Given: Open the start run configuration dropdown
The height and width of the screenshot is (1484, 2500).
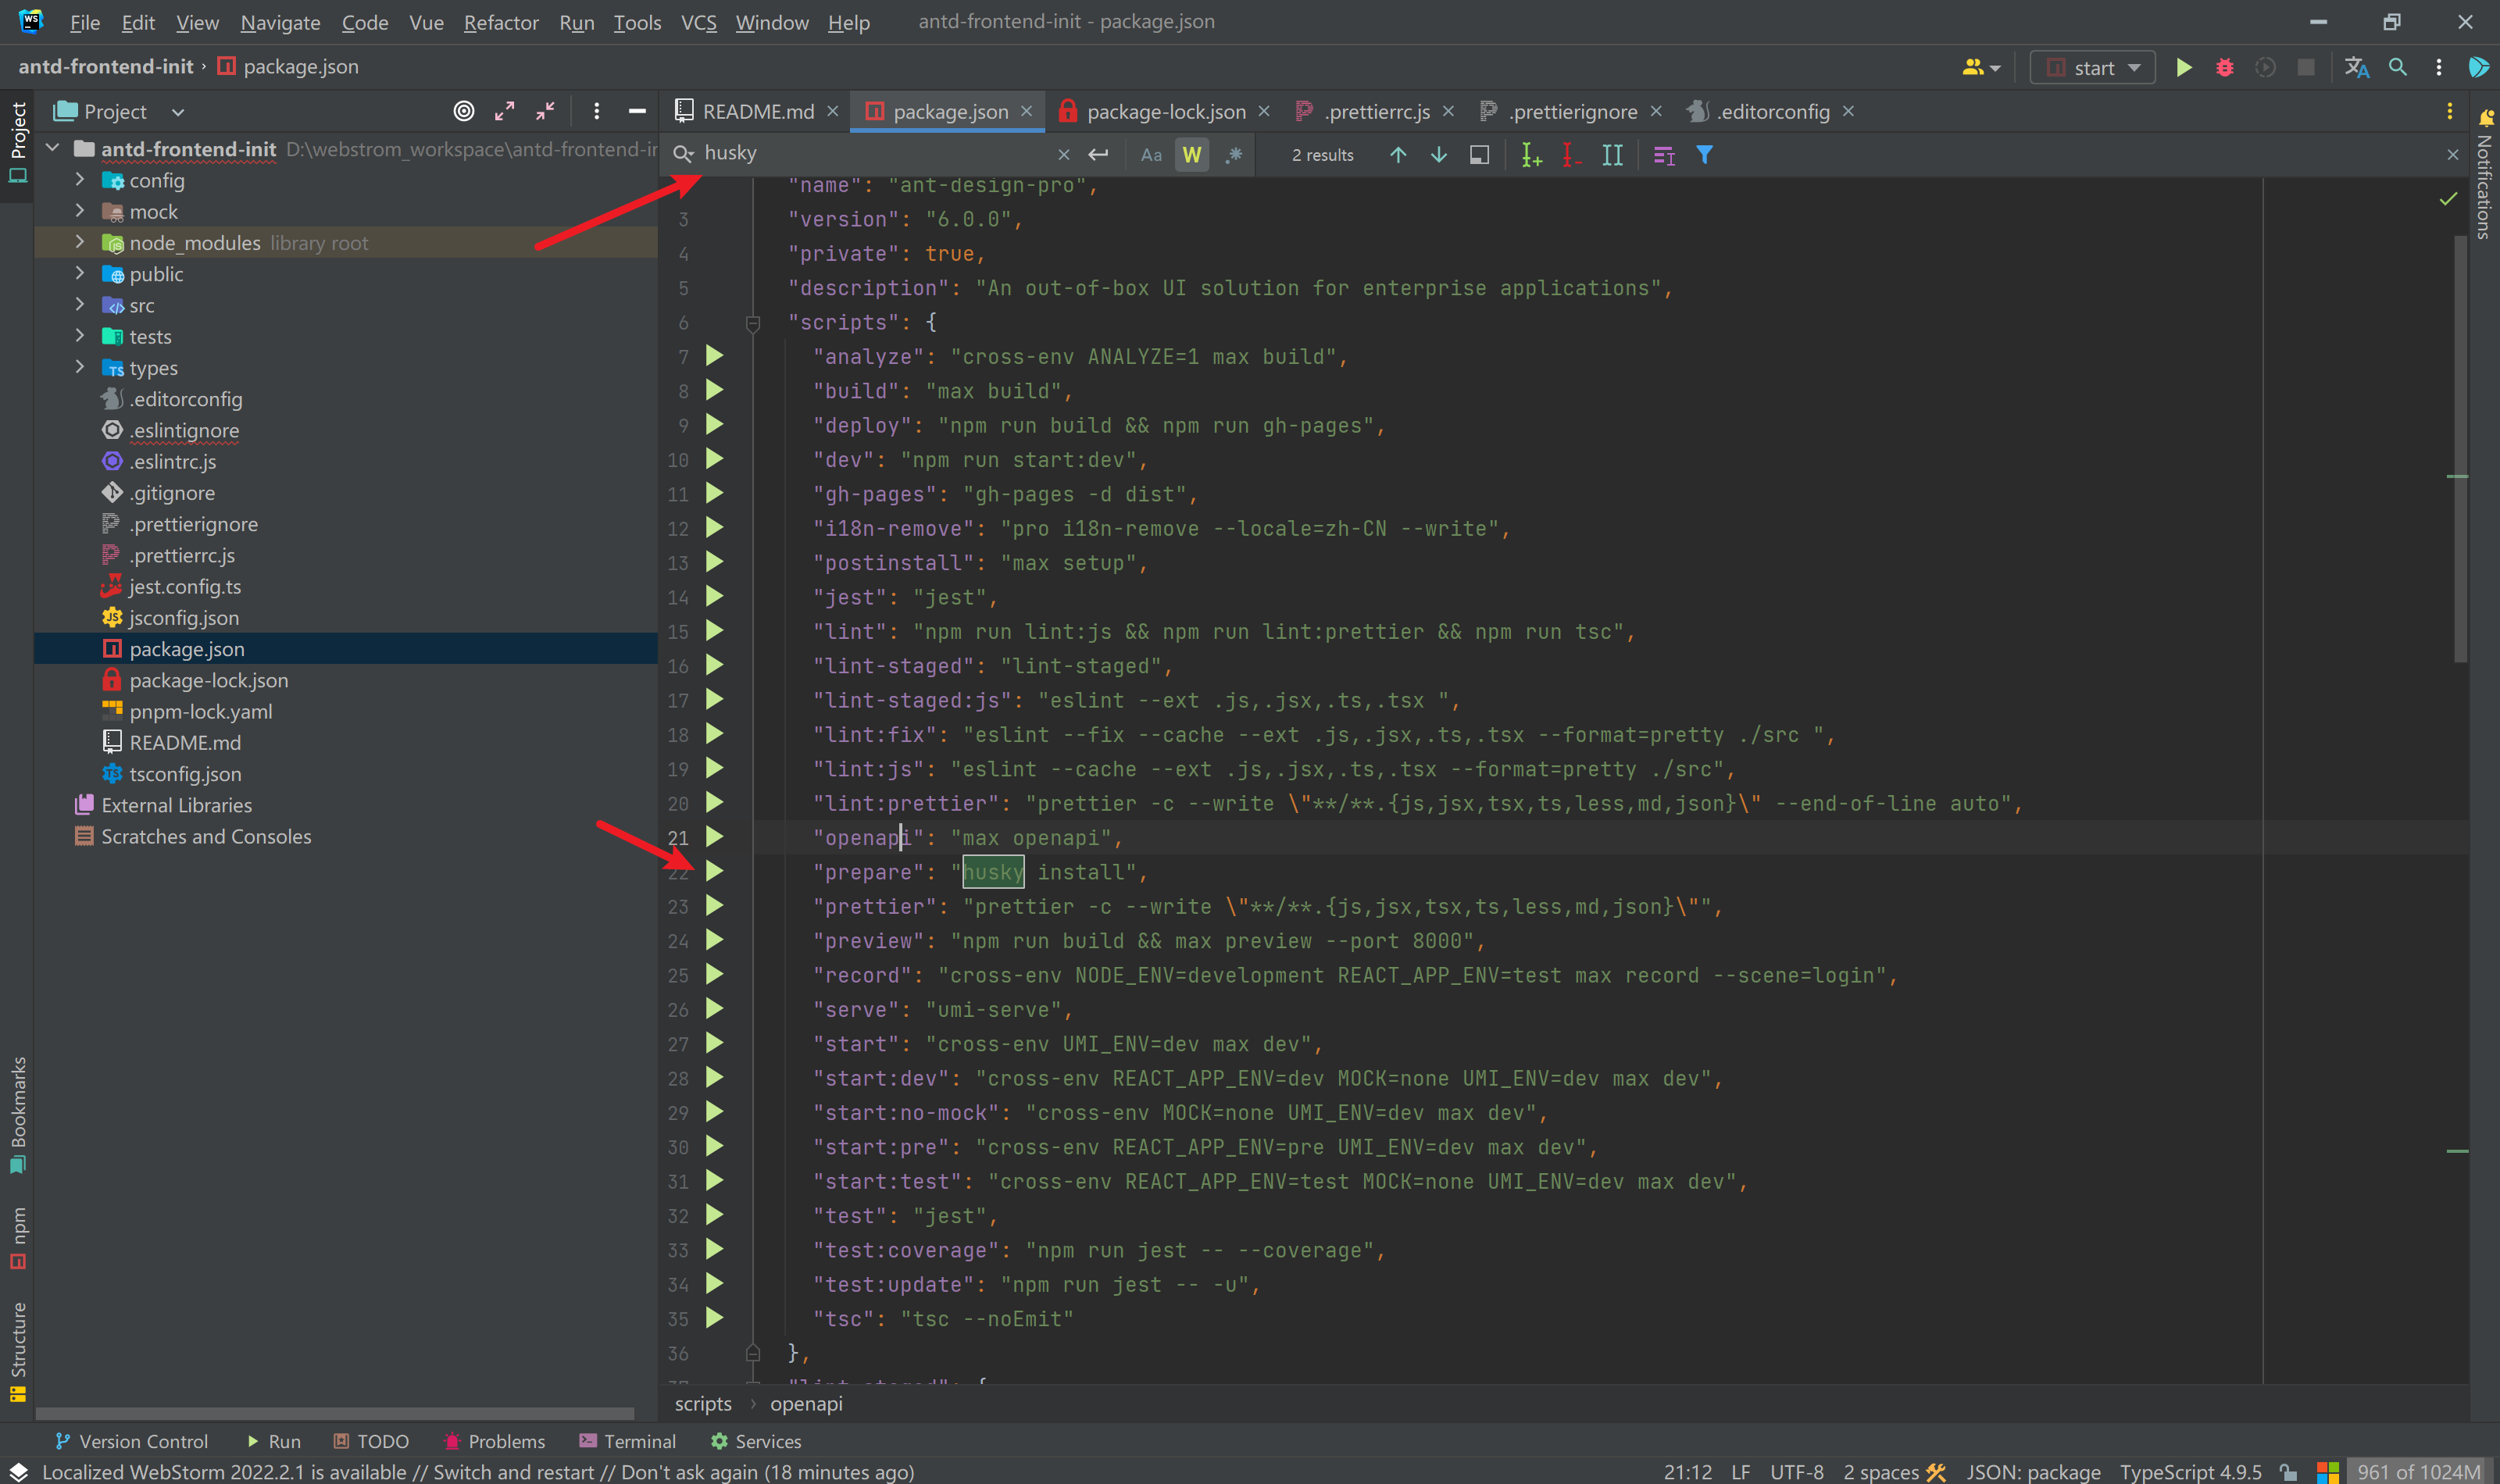Looking at the screenshot, I should 2092,67.
